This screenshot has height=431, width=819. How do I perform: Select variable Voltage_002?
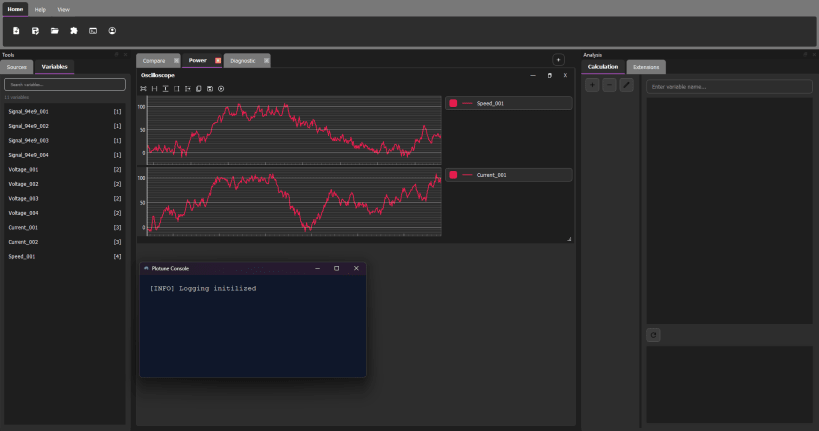tap(65, 184)
